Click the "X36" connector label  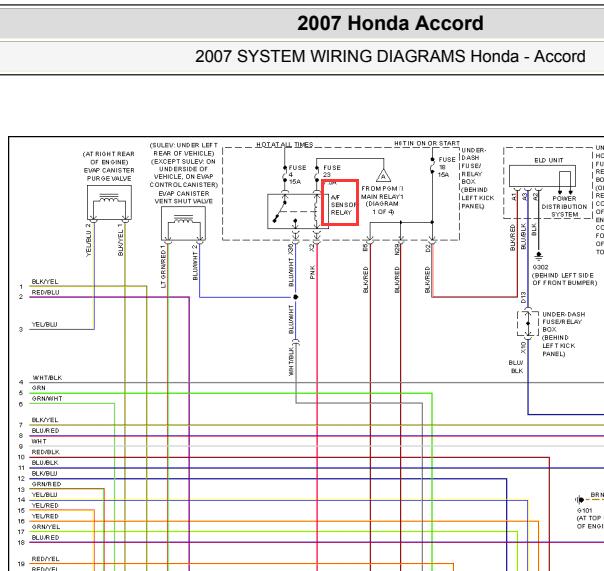click(x=291, y=249)
